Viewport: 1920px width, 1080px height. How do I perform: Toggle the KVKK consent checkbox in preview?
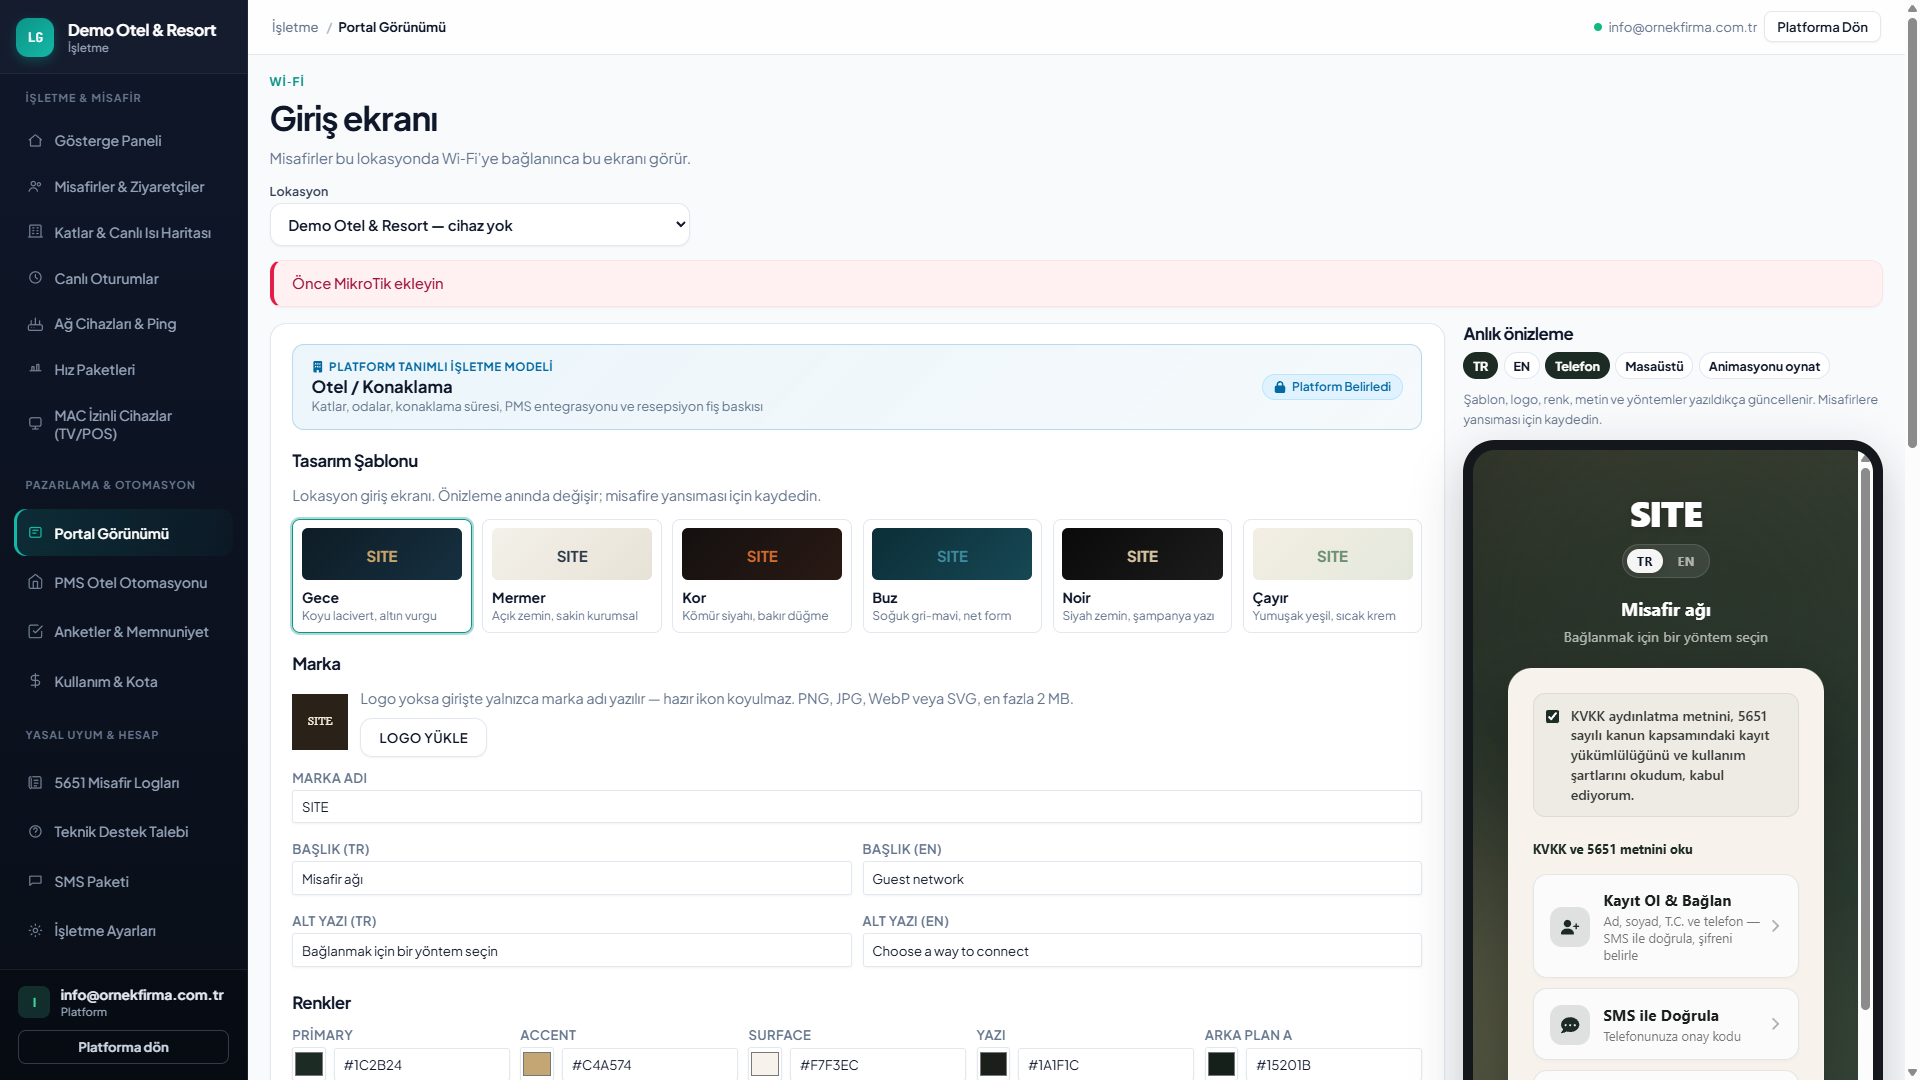click(1552, 717)
